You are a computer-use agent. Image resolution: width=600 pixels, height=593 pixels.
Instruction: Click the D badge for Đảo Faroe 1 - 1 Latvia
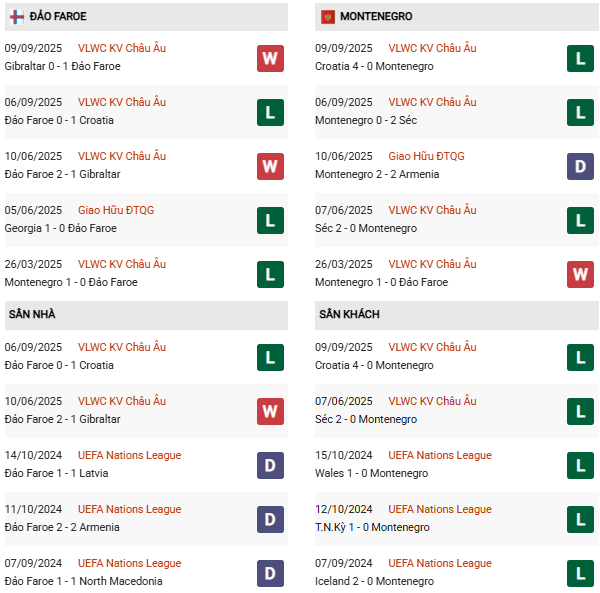tap(270, 465)
